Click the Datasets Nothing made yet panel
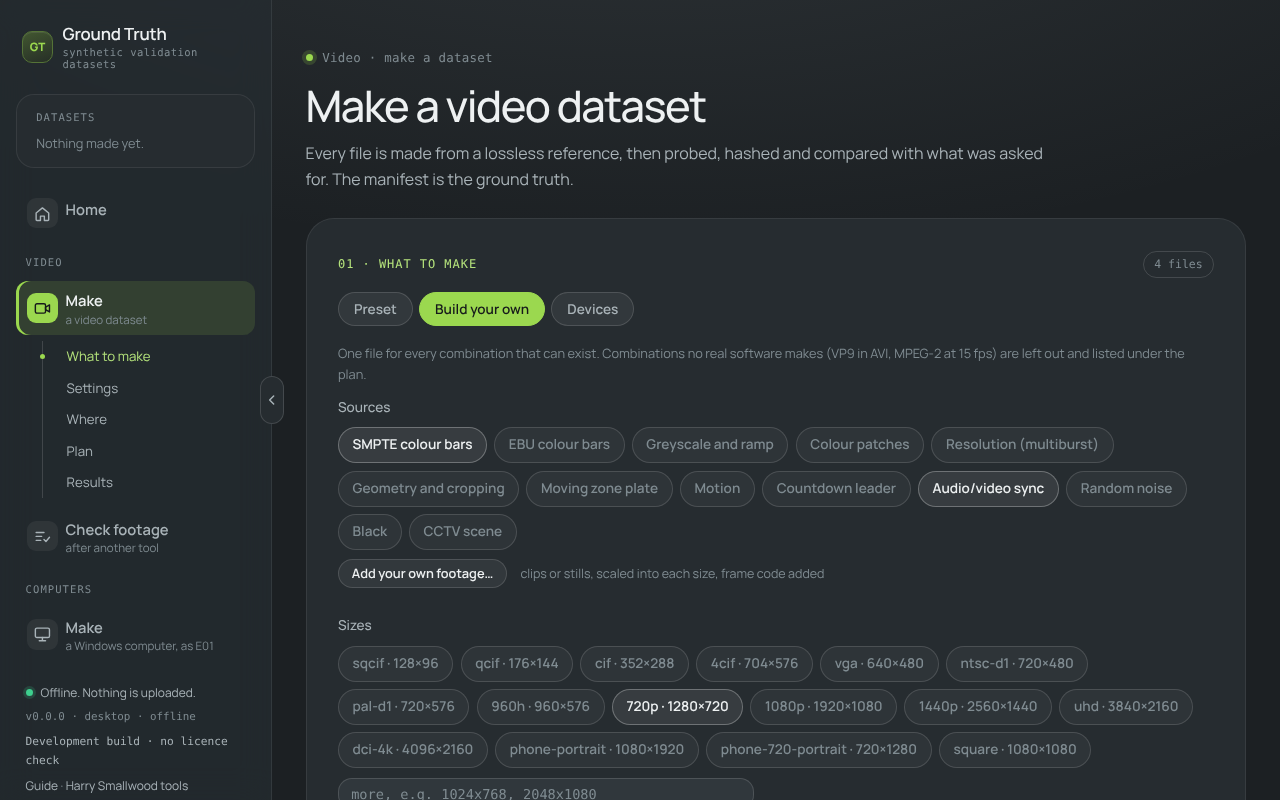Screen dimensions: 1280x800 (136, 131)
